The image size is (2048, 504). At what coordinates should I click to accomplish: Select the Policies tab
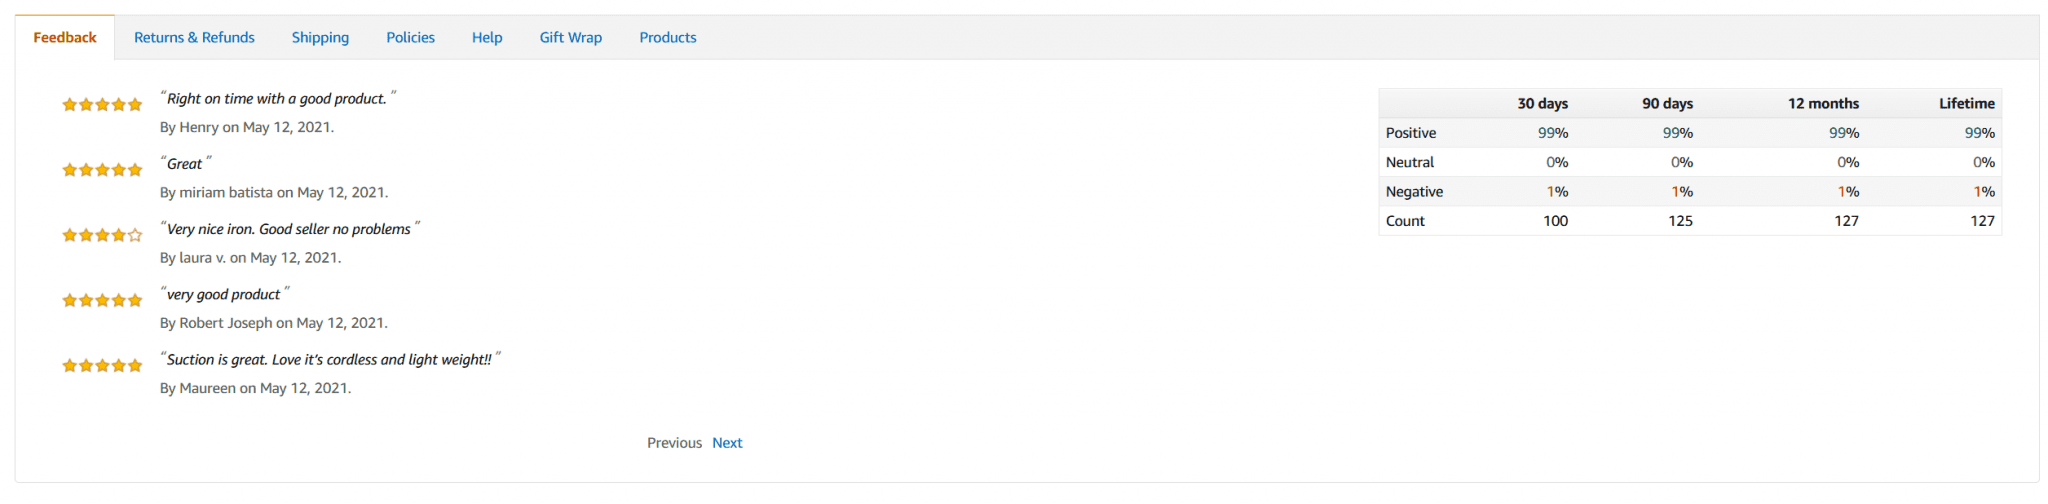[x=410, y=38]
